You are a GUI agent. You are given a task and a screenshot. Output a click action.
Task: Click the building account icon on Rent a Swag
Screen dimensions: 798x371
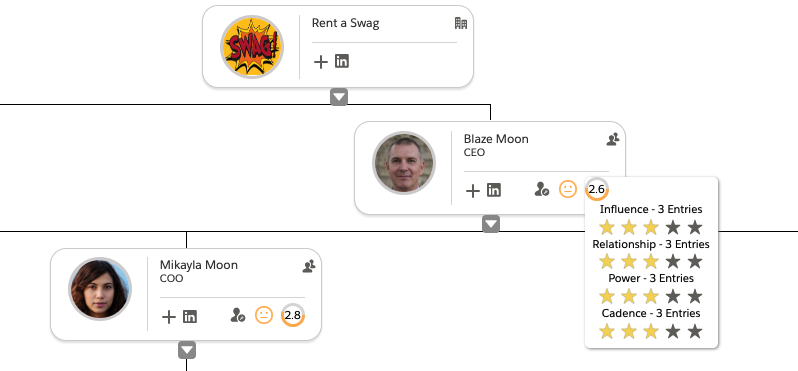click(461, 23)
